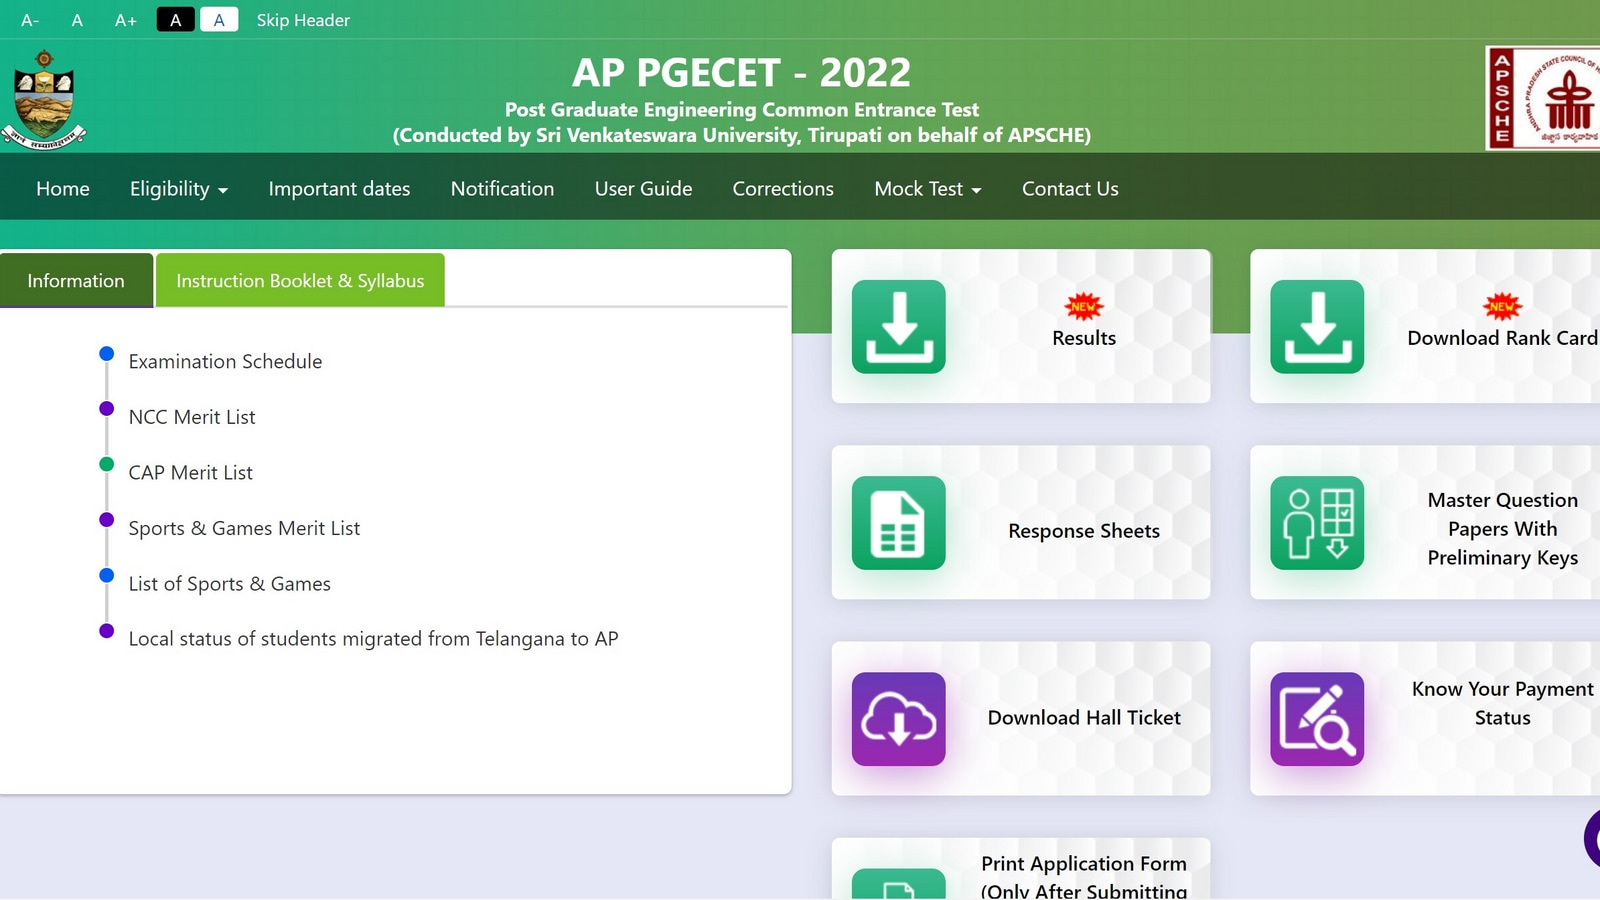Click the Download Hall Ticket label
Image resolution: width=1600 pixels, height=900 pixels.
1084,718
